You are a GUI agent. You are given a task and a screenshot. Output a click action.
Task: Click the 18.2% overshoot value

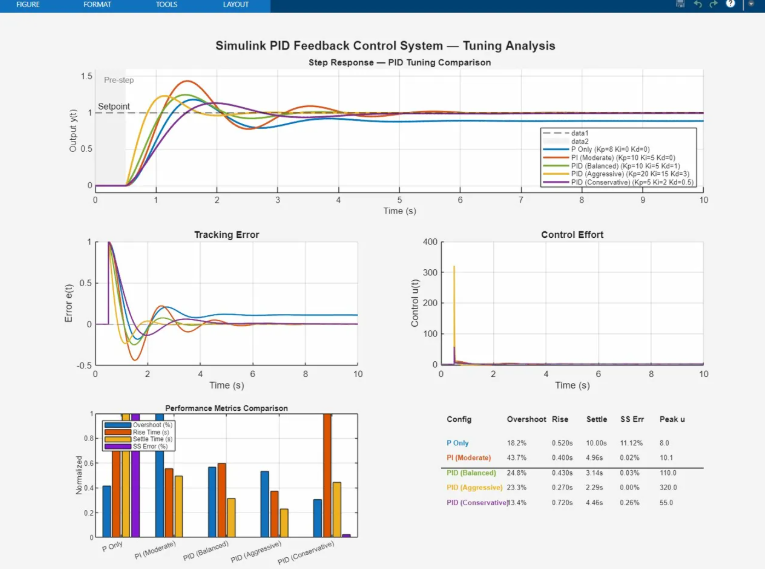point(517,443)
